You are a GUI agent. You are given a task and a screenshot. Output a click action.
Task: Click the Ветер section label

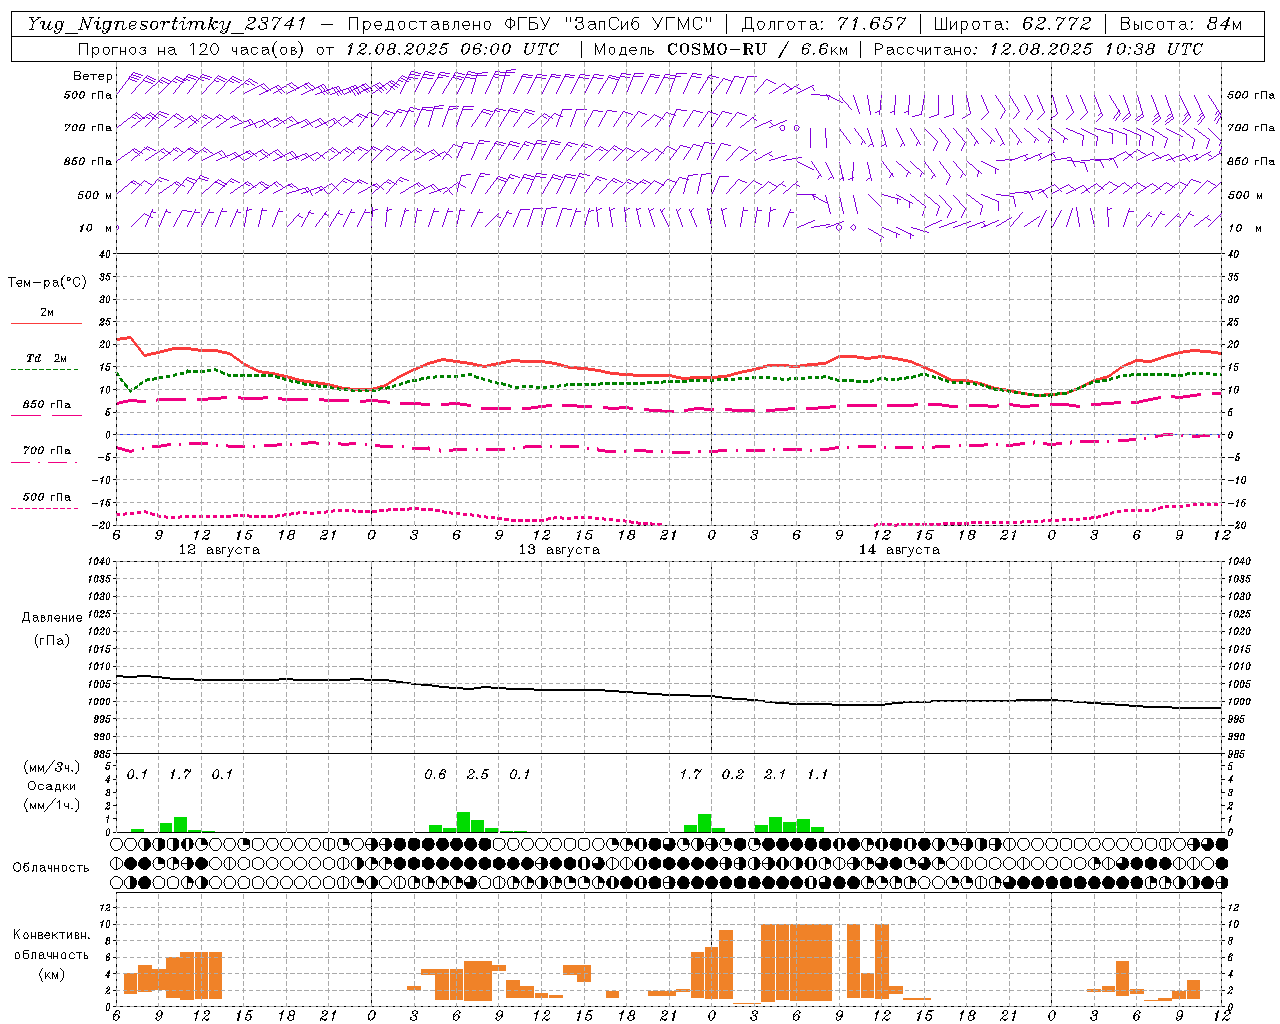point(92,76)
